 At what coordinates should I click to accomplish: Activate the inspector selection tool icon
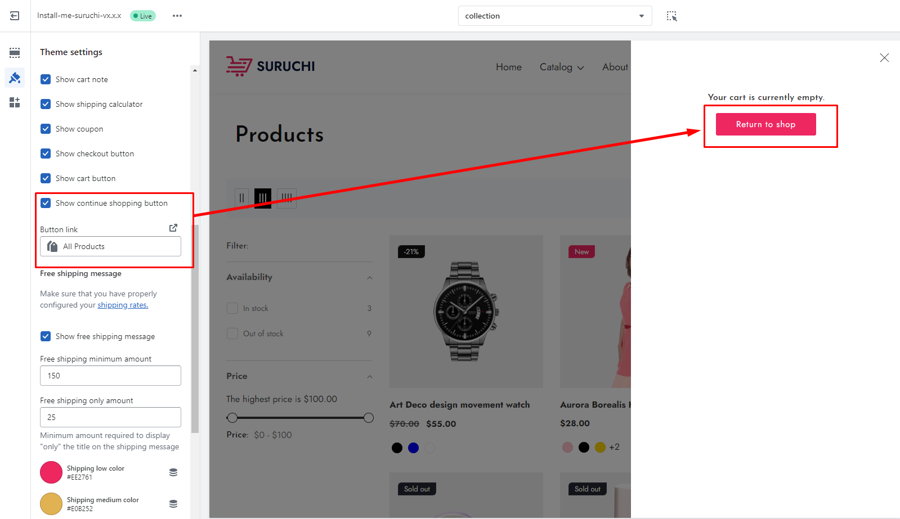pyautogui.click(x=671, y=16)
